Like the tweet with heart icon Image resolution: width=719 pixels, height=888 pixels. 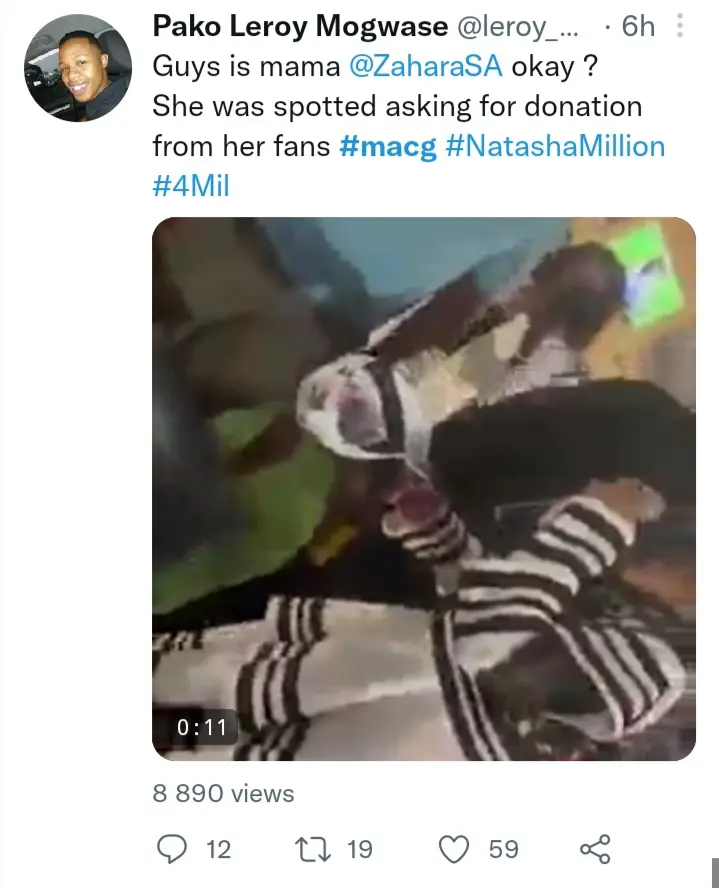(454, 849)
